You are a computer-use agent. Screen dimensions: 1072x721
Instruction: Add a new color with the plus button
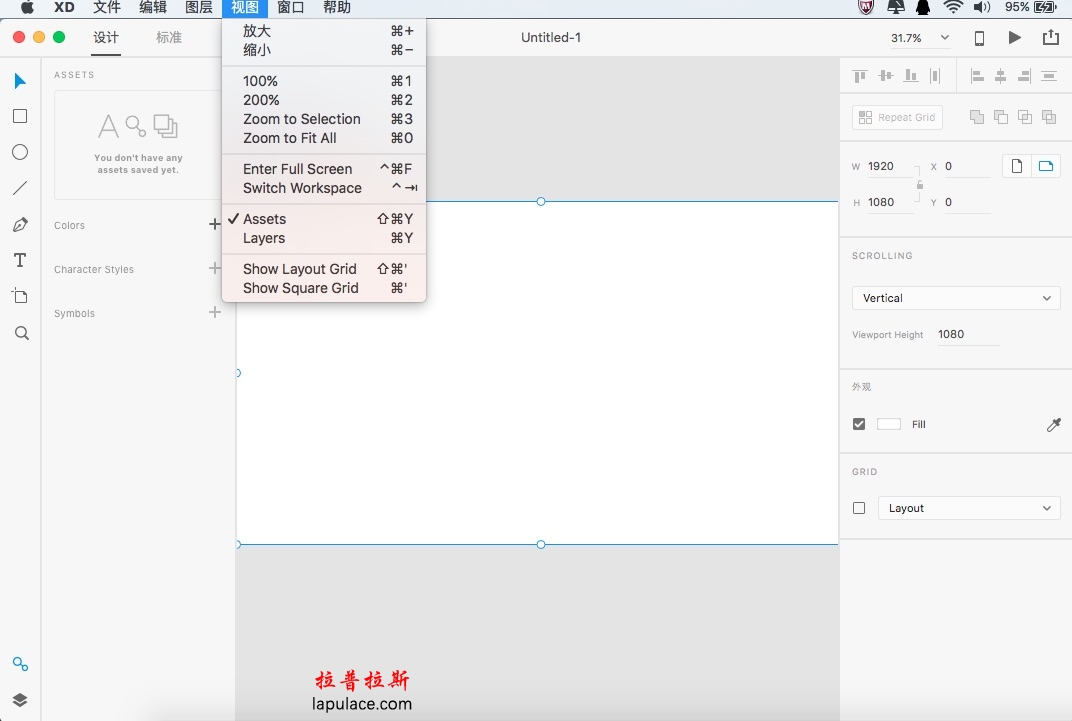click(214, 225)
